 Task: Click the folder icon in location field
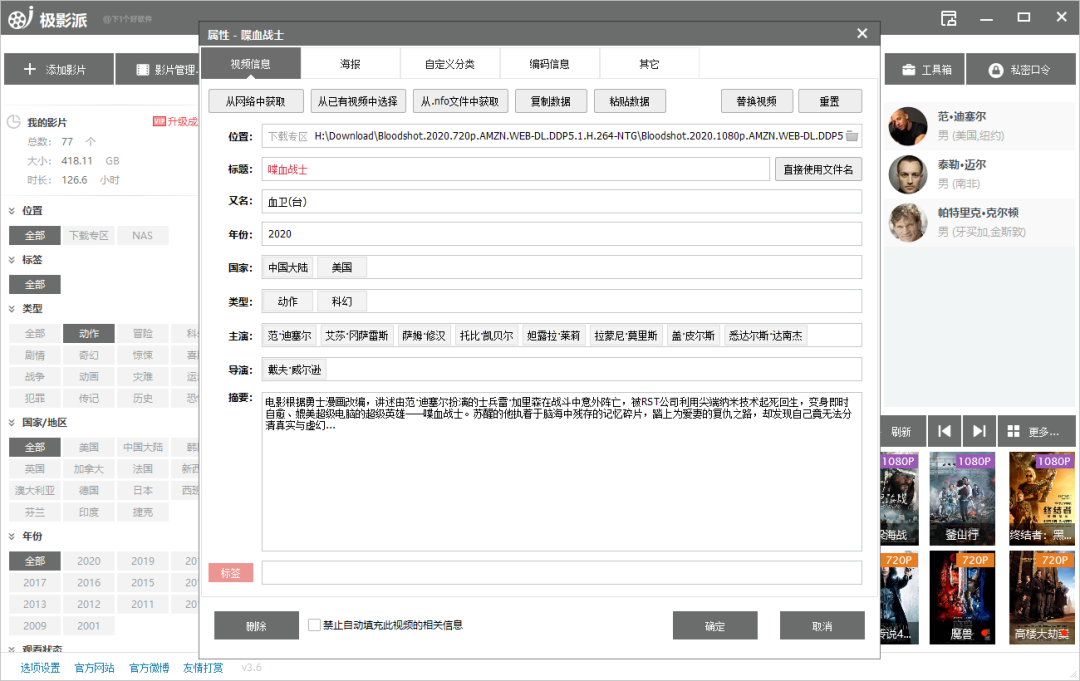[x=852, y=136]
